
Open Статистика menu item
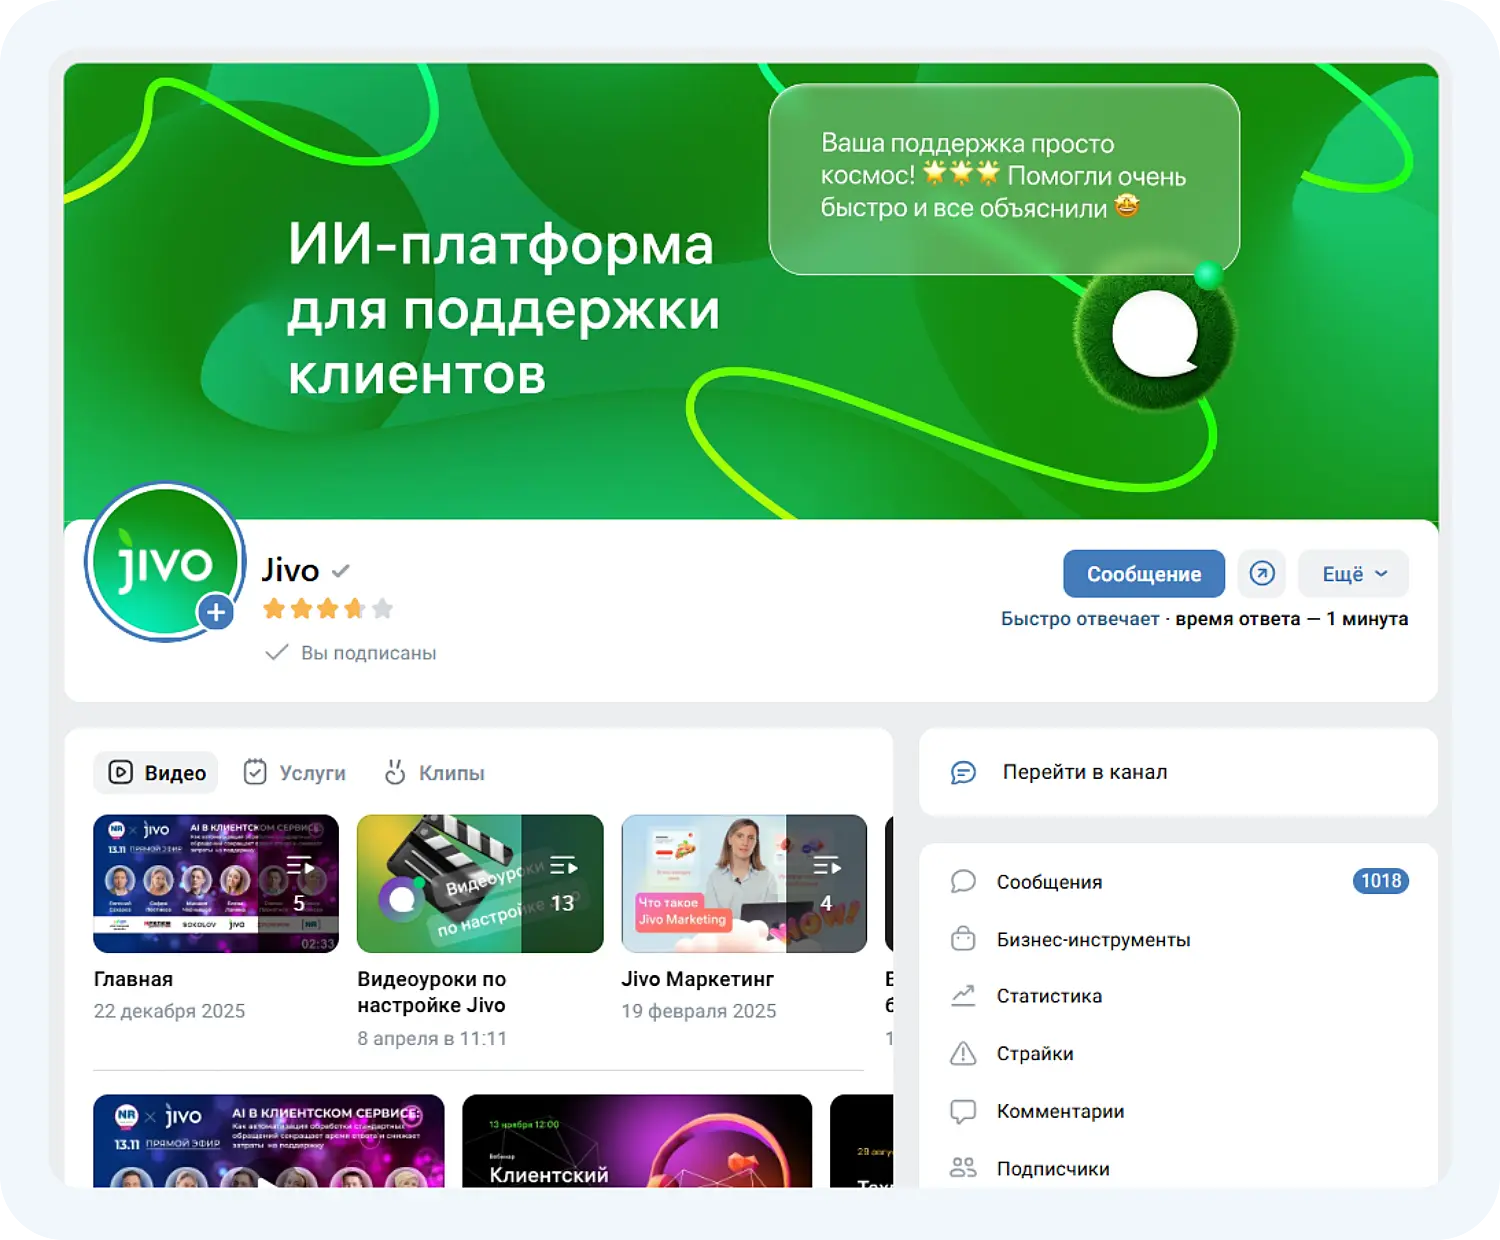(1179, 996)
